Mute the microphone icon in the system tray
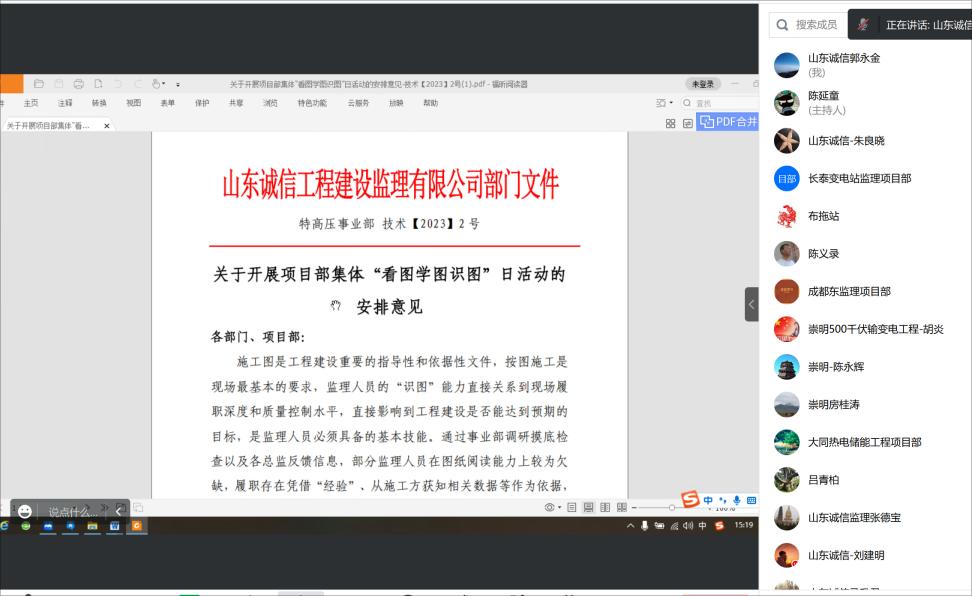Image resolution: width=972 pixels, height=596 pixels. [645, 525]
